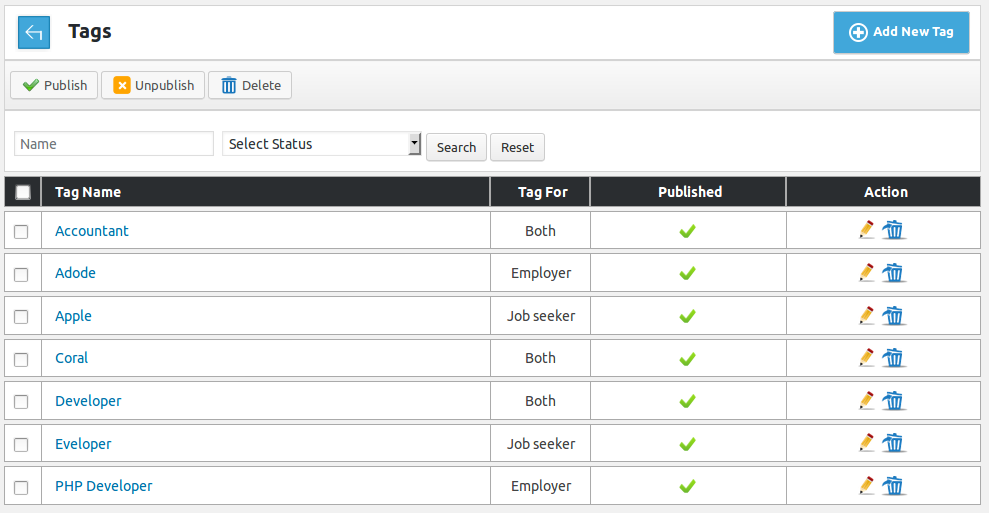
Task: Tick the checkbox next to Coral
Action: coord(21,360)
